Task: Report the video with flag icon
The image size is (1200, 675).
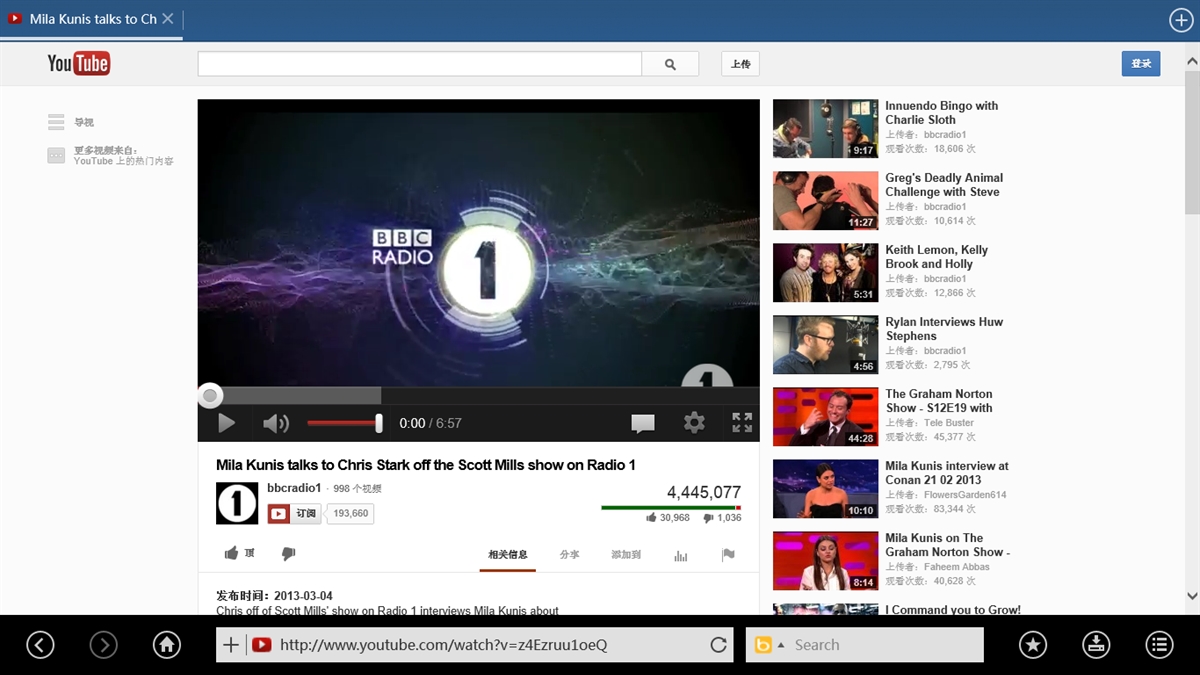Action: [x=728, y=555]
